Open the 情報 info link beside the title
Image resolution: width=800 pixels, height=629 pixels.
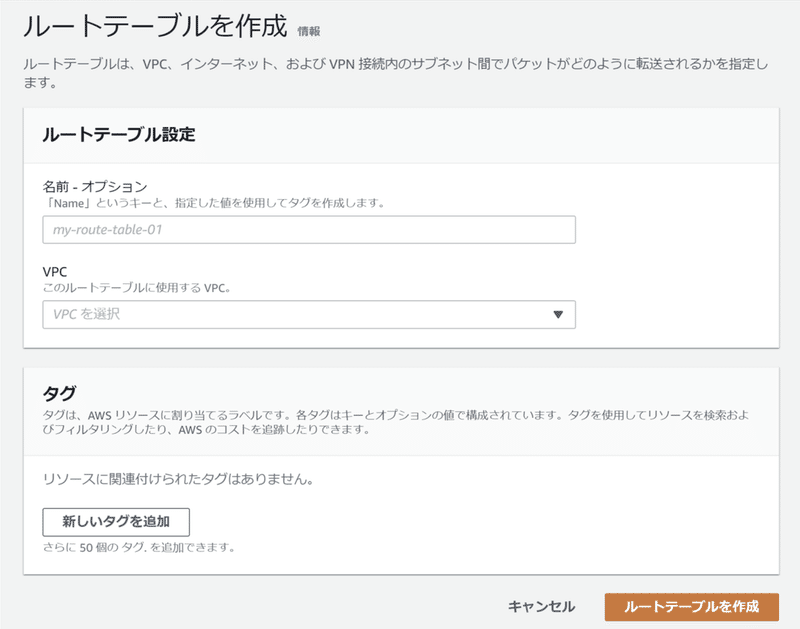click(x=309, y=32)
